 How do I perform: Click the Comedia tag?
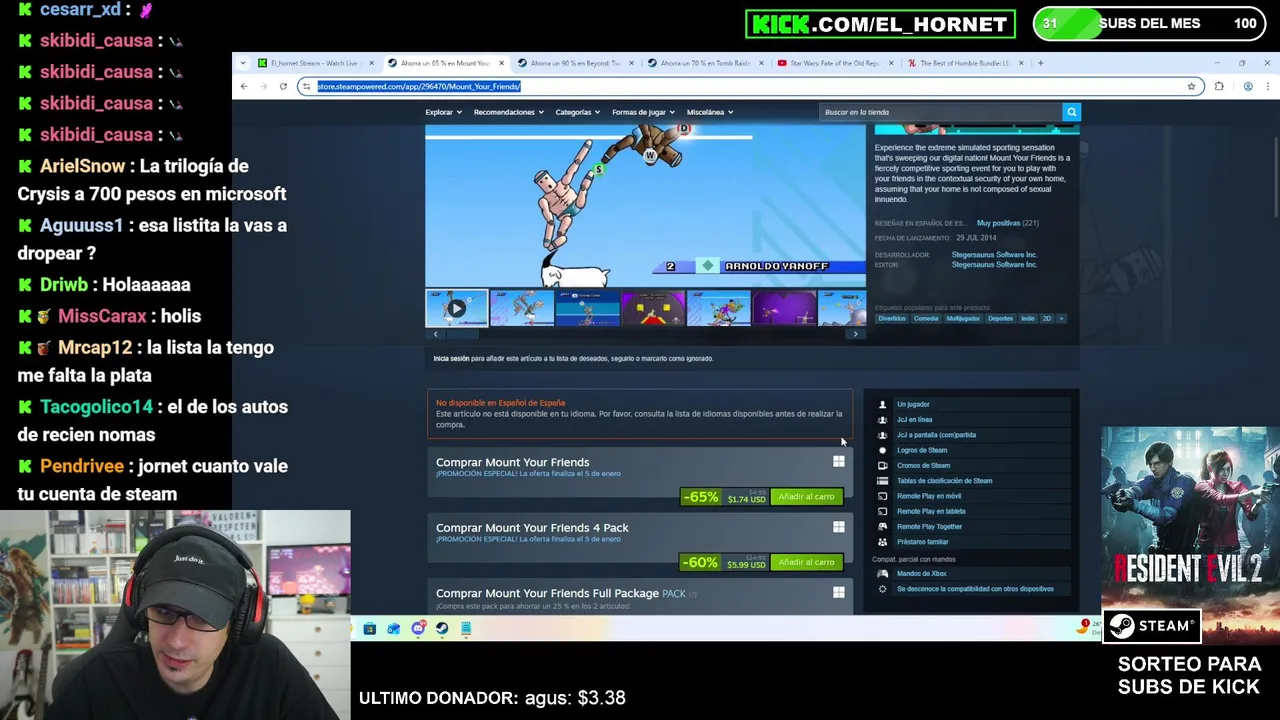pyautogui.click(x=926, y=318)
